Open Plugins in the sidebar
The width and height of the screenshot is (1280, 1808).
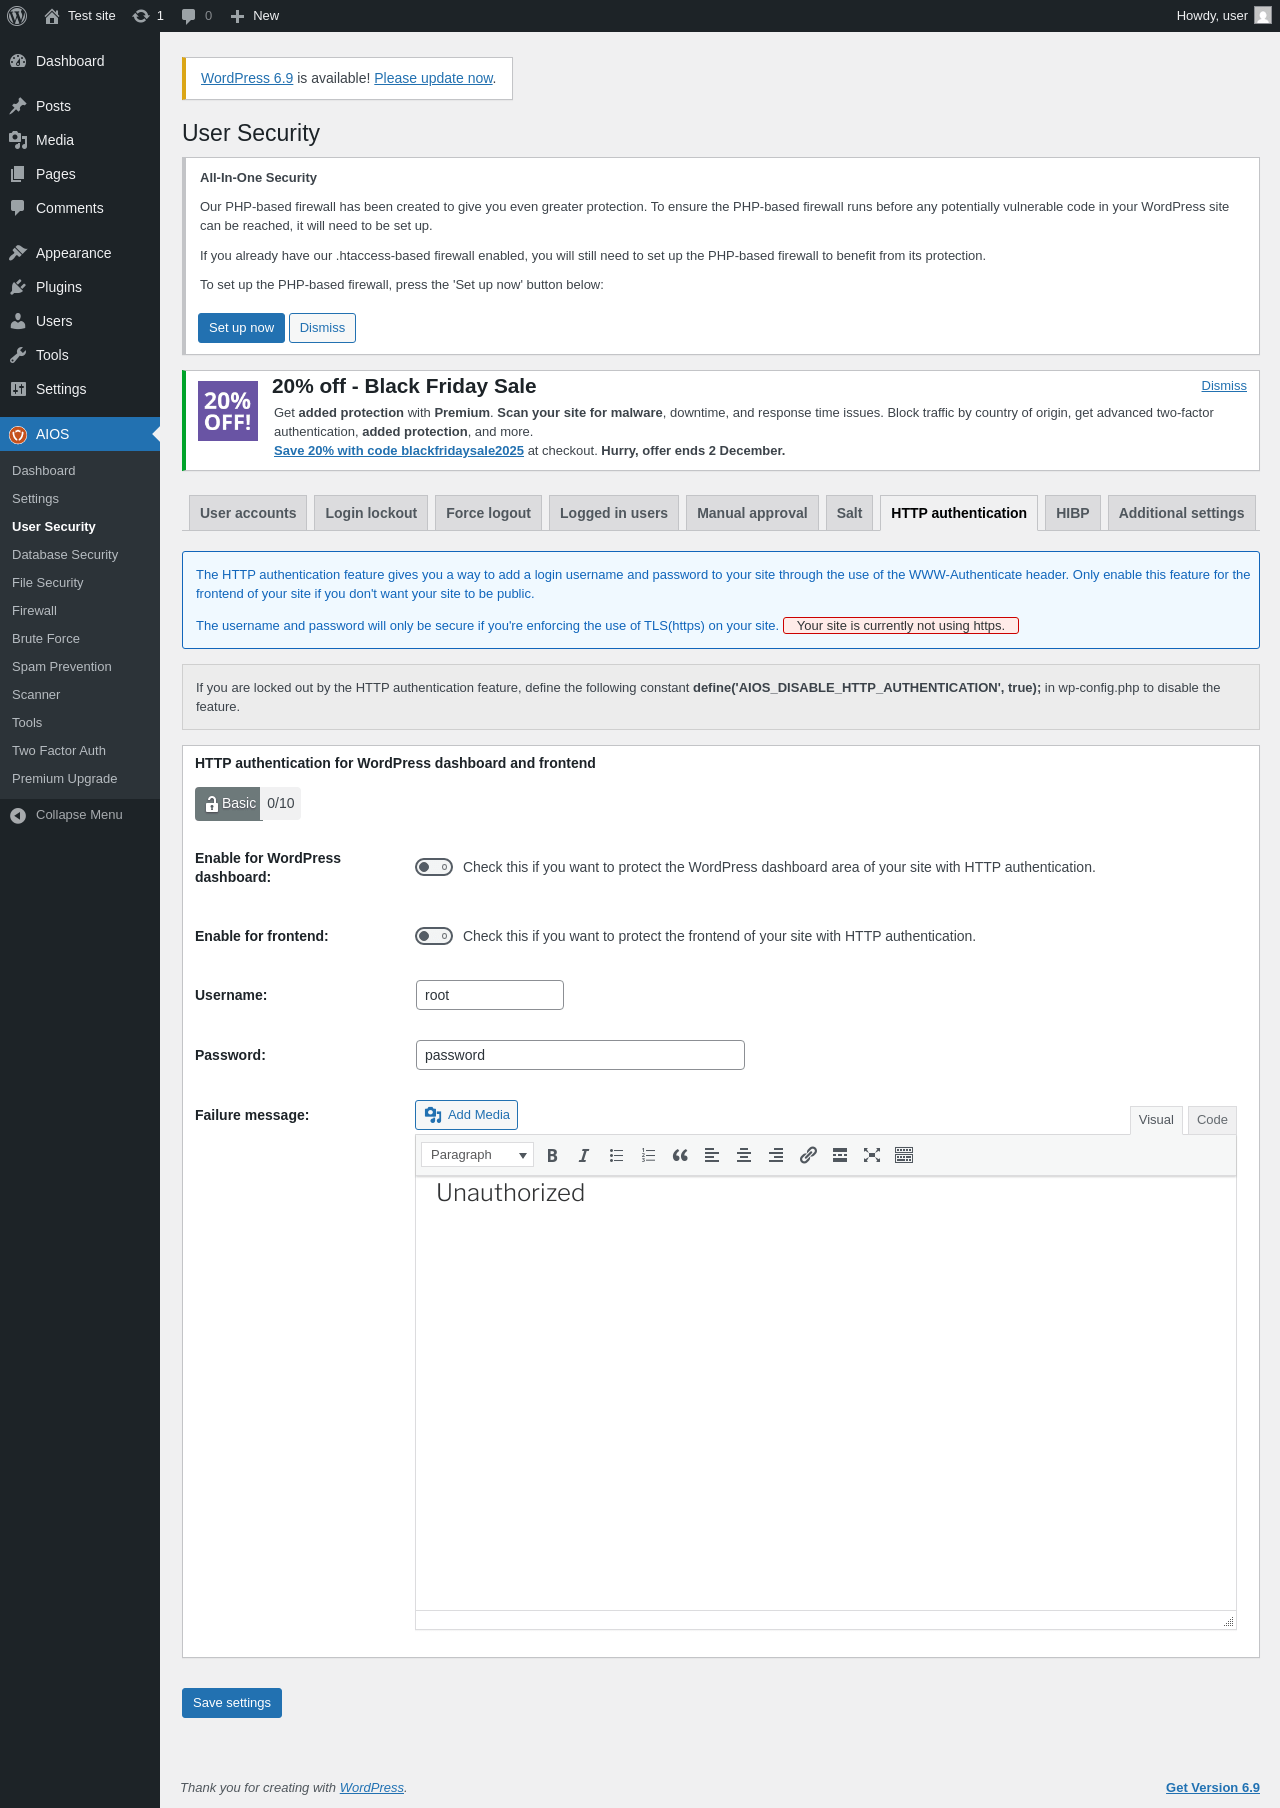coord(80,287)
